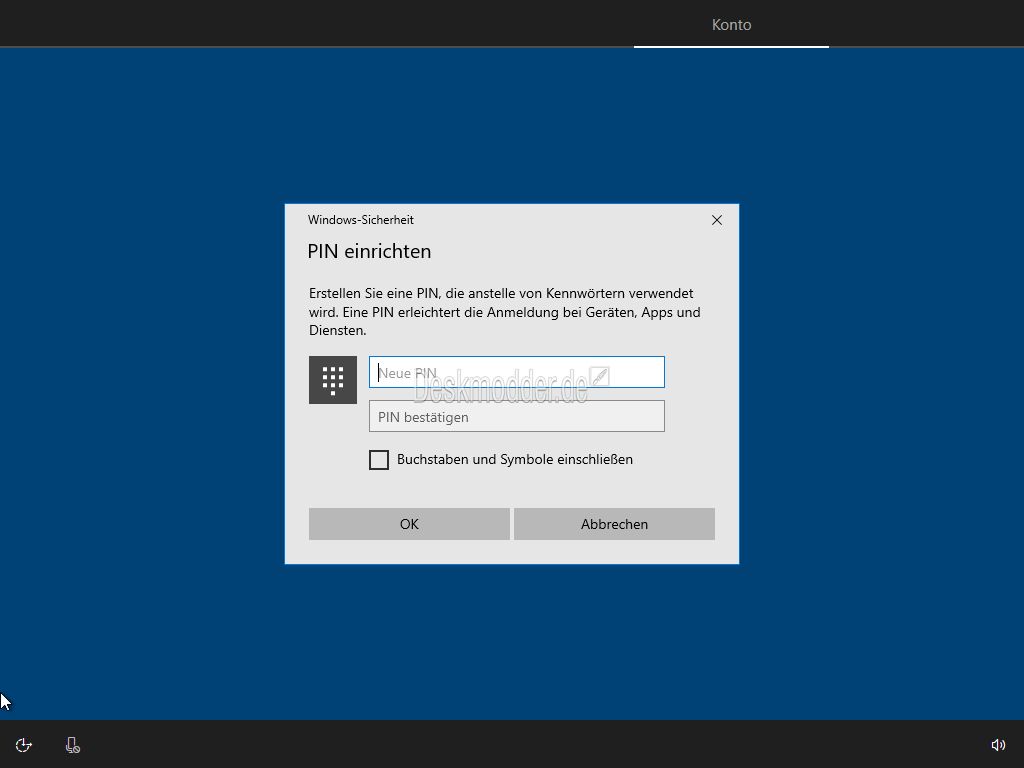Viewport: 1024px width, 768px height.
Task: Switch to the Konto tab
Action: click(x=731, y=24)
